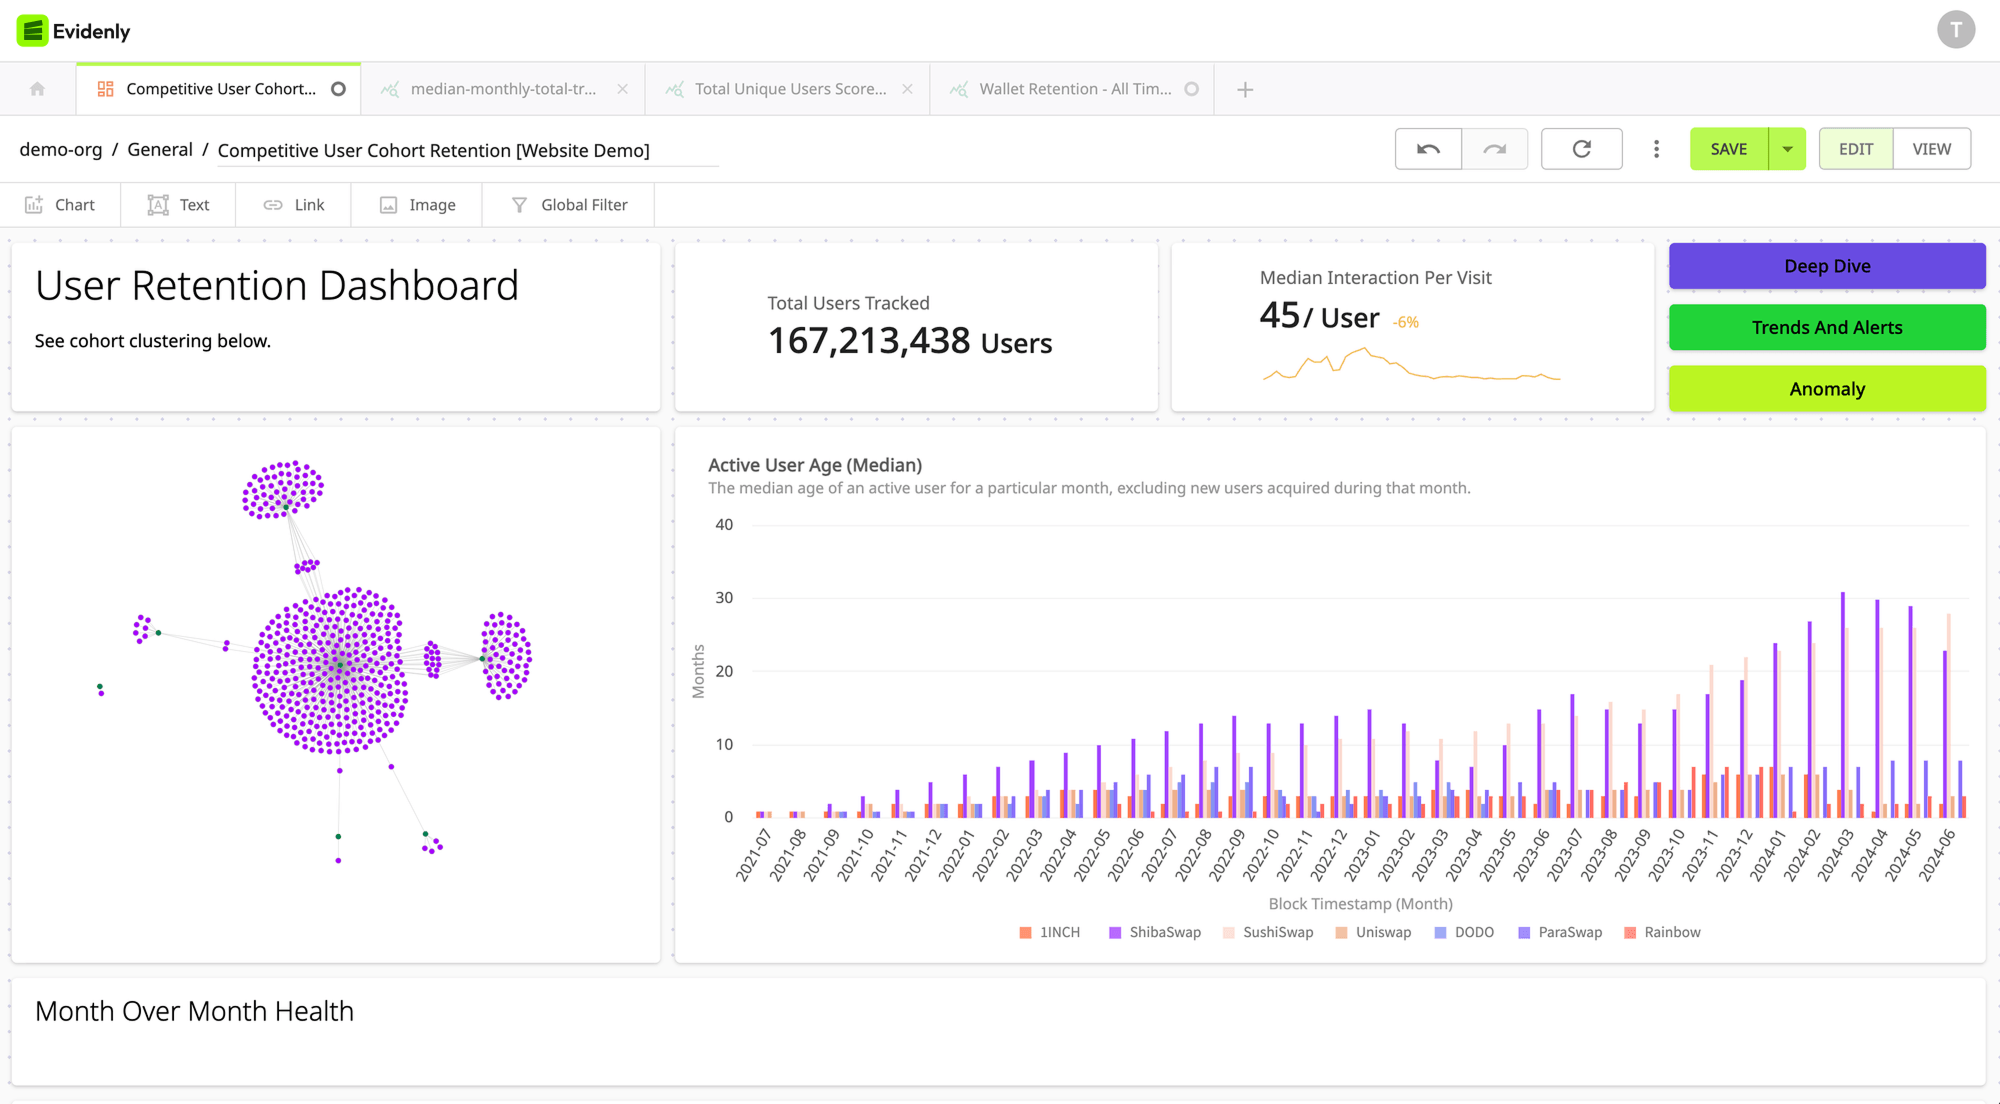Image resolution: width=2000 pixels, height=1104 pixels.
Task: Open the user avatar T menu
Action: point(1955,30)
